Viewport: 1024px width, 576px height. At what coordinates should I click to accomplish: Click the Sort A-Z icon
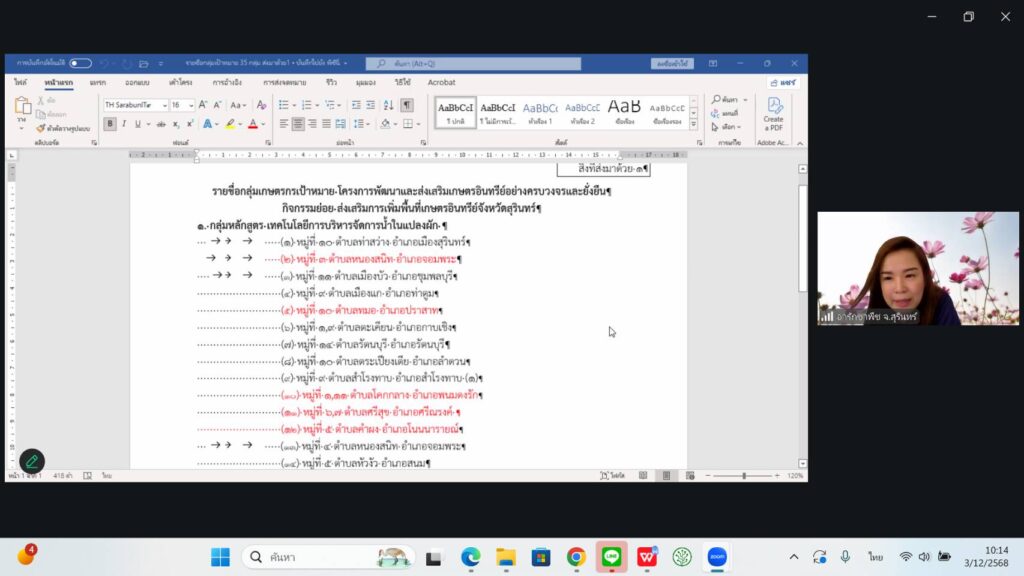(389, 105)
